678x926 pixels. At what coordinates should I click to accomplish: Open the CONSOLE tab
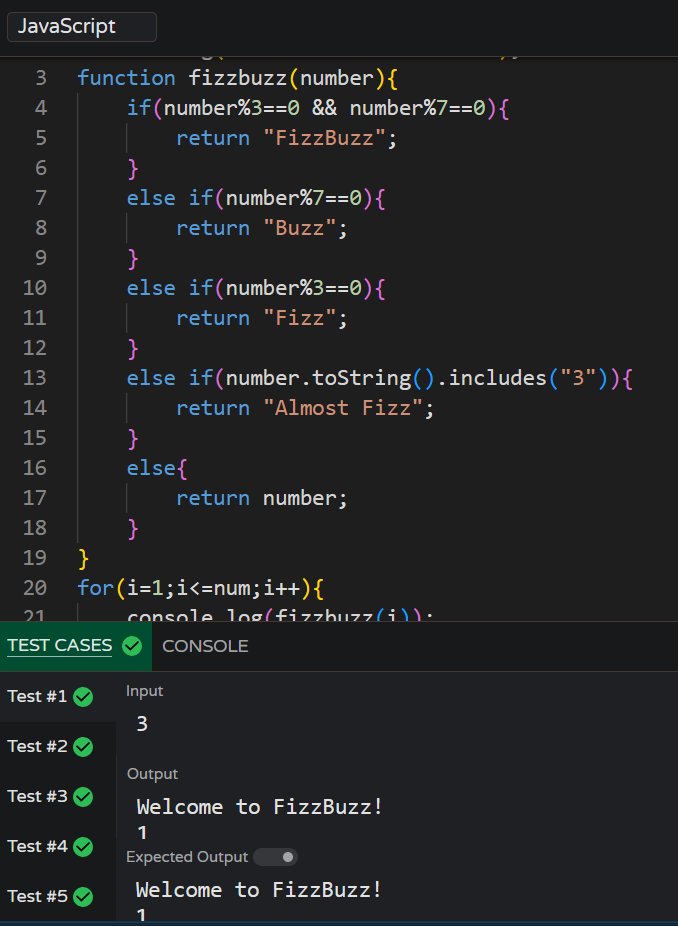click(205, 646)
